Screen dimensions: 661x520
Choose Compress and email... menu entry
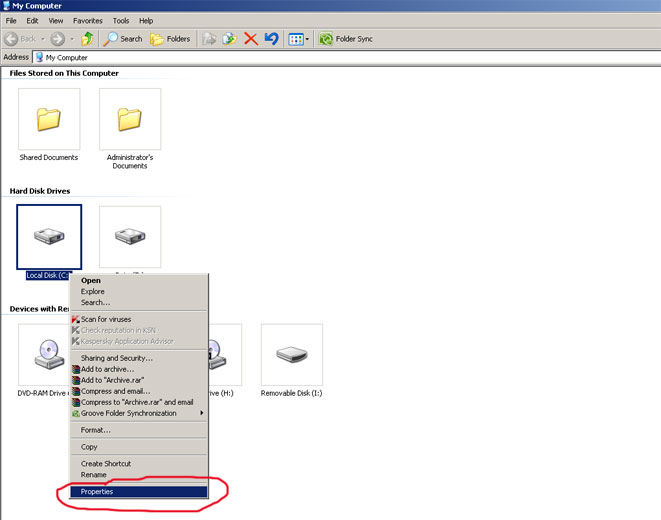tap(139, 391)
